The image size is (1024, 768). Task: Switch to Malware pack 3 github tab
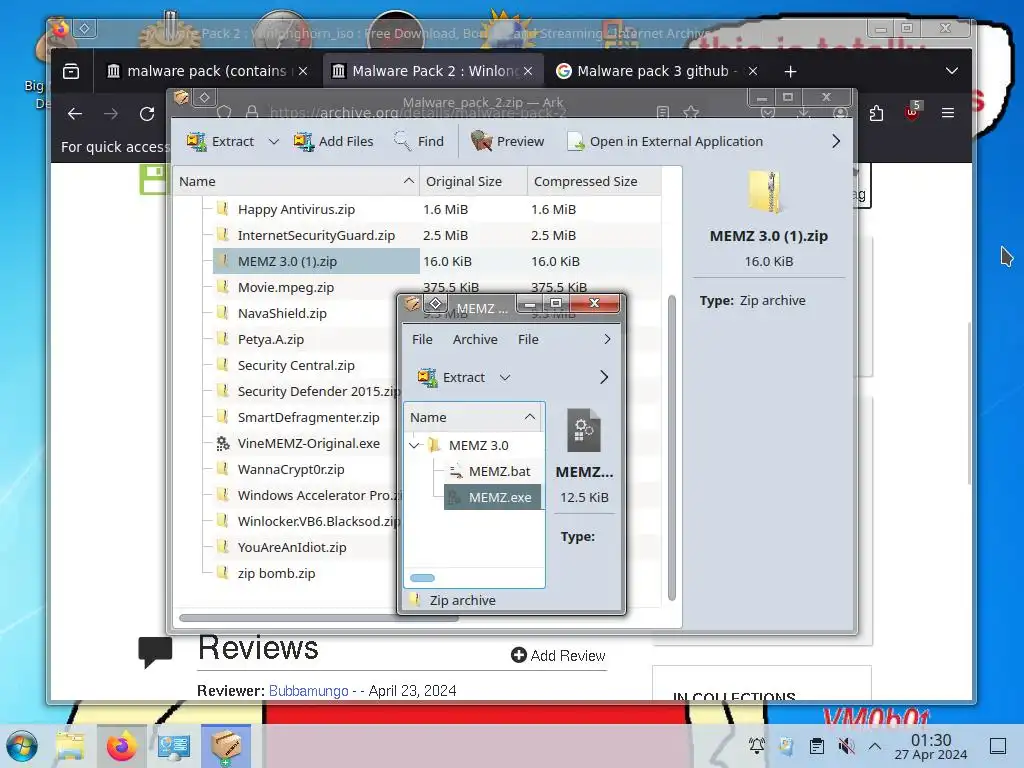[x=656, y=71]
